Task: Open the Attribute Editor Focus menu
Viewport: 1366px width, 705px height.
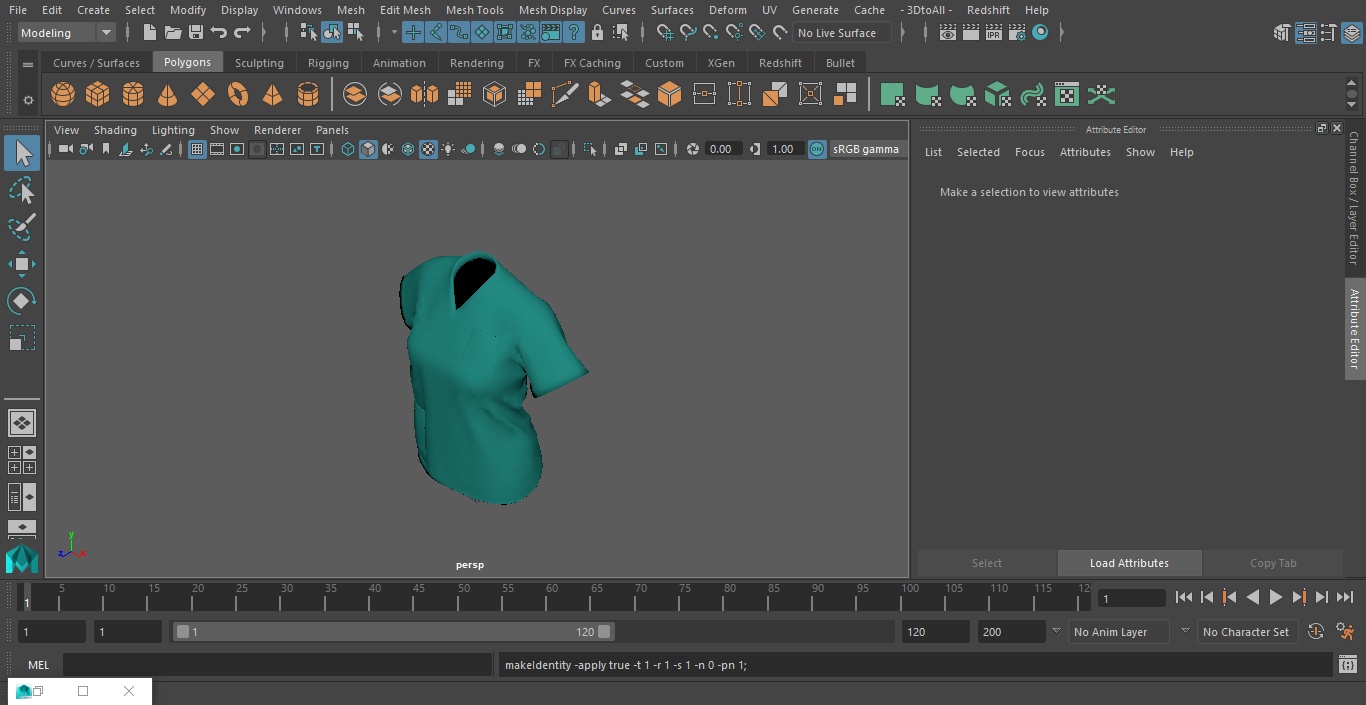Action: pyautogui.click(x=1029, y=152)
